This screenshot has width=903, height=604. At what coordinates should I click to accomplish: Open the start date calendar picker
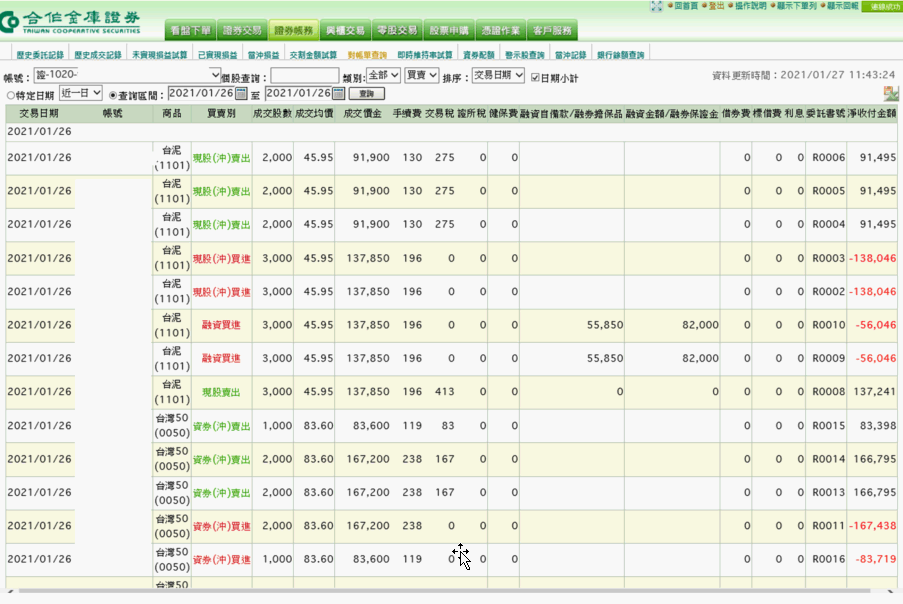pos(241,93)
